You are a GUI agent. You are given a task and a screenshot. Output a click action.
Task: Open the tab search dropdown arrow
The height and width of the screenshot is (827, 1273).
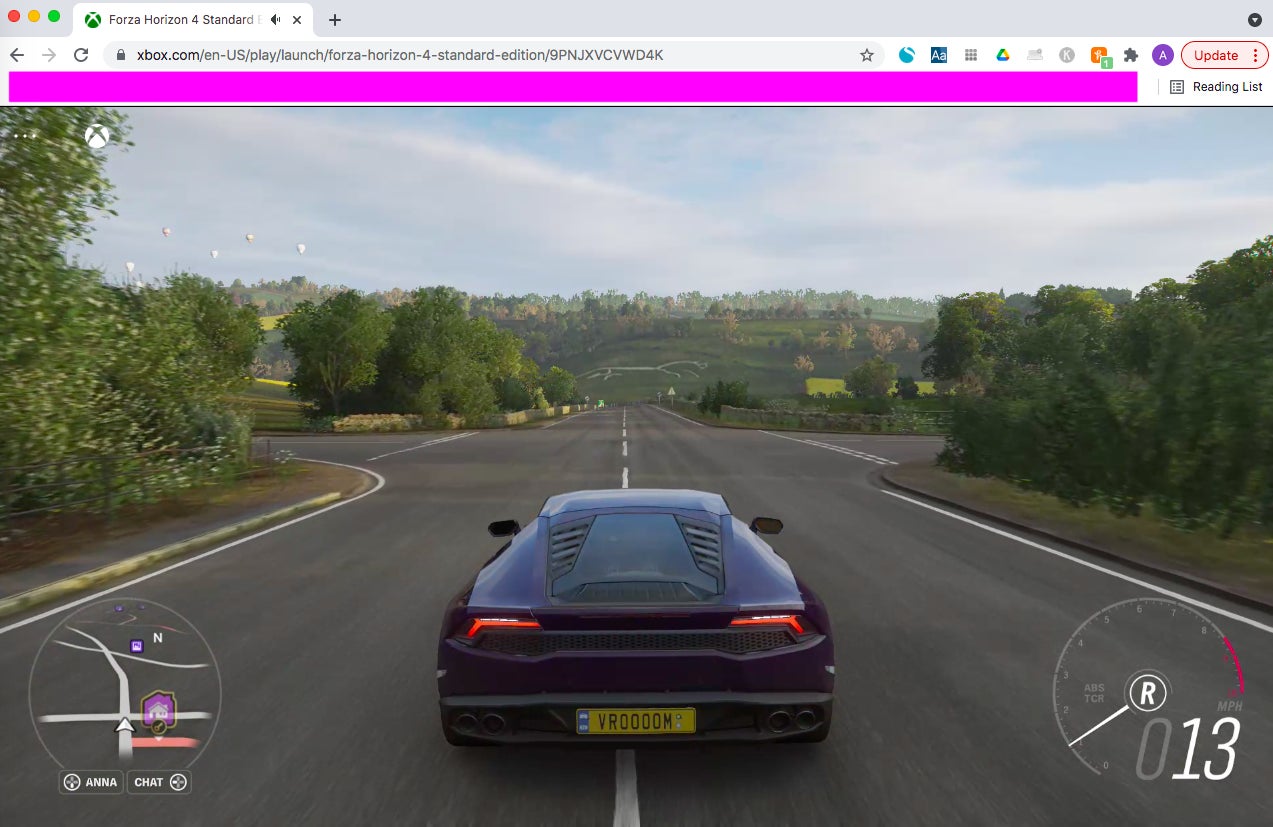click(x=1254, y=20)
